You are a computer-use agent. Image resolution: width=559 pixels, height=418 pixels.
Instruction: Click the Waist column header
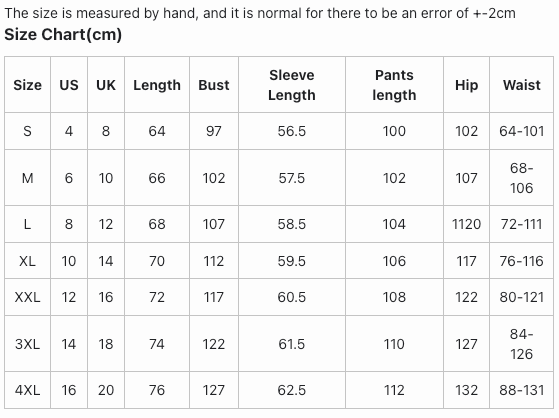point(522,85)
